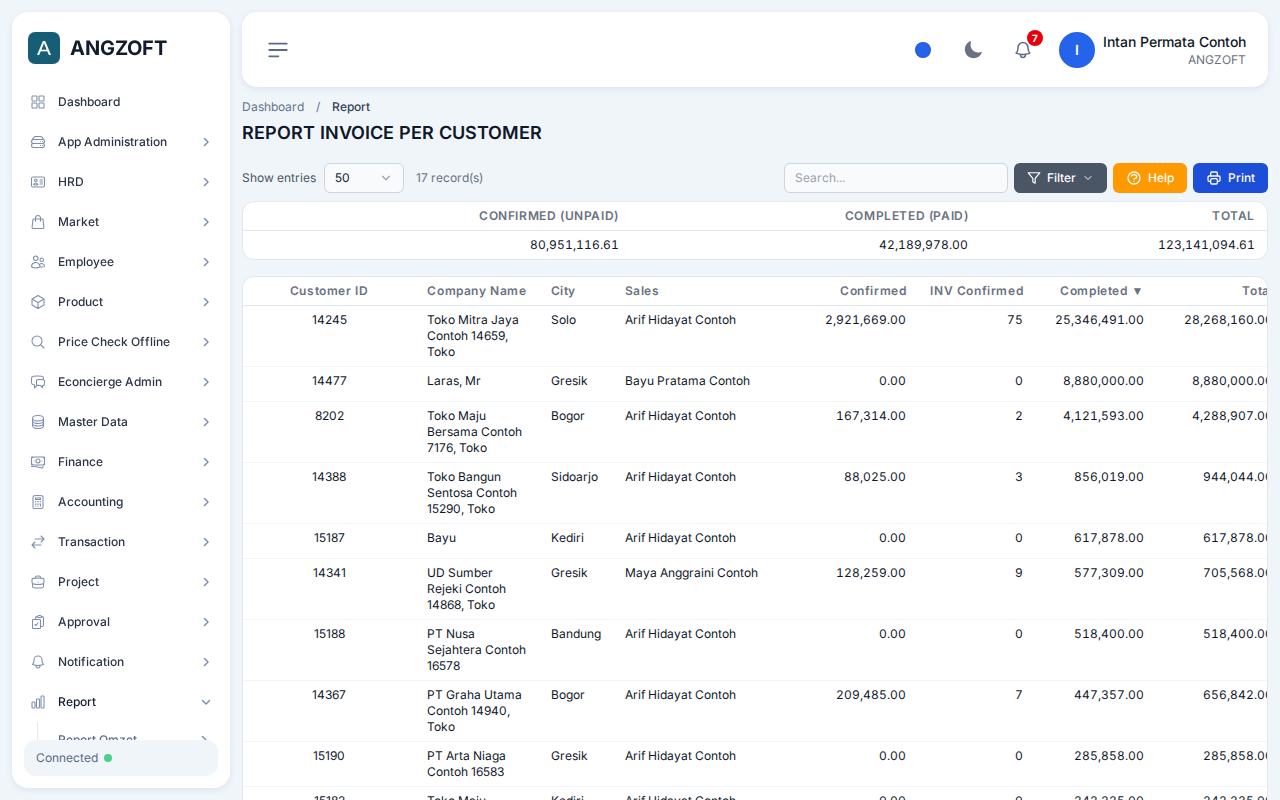Image resolution: width=1280 pixels, height=800 pixels.
Task: Toggle dark mode moon icon
Action: tap(973, 50)
